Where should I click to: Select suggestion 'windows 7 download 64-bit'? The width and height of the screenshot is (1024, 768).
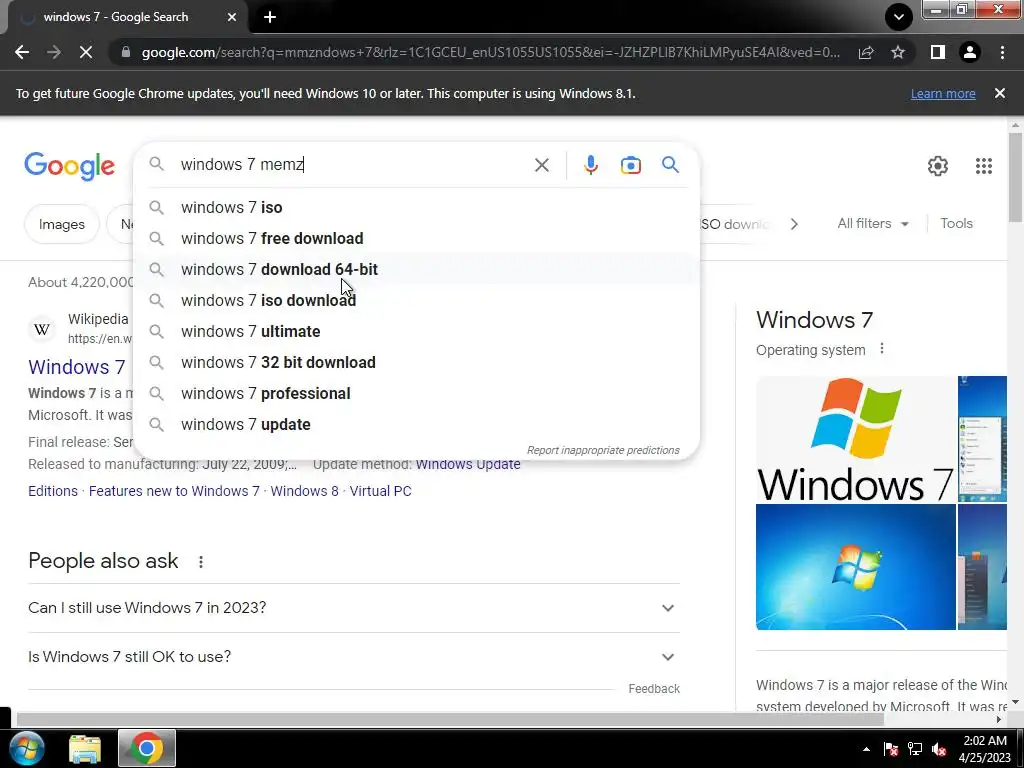pyautogui.click(x=416, y=269)
